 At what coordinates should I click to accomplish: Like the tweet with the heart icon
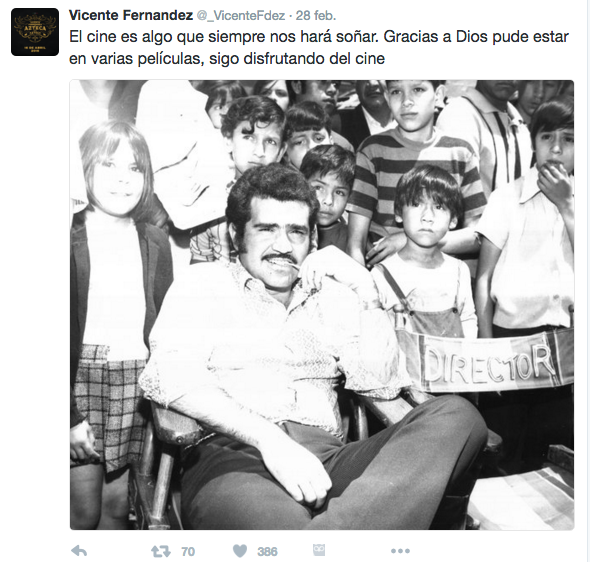pos(240,551)
